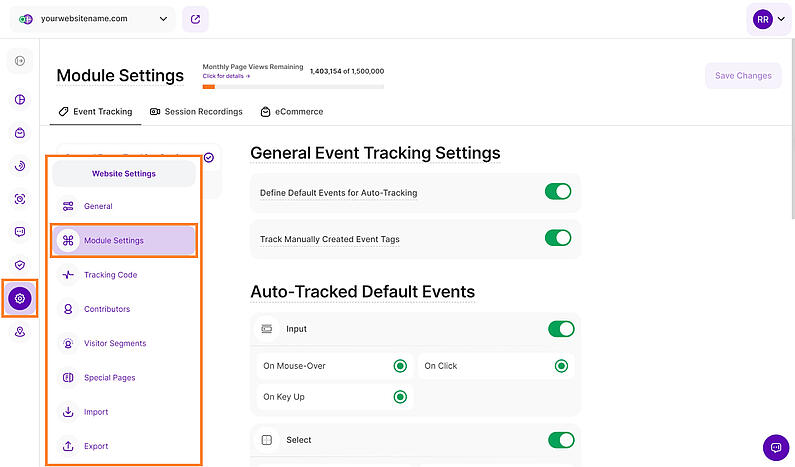Viewport: 795px width, 467px height.
Task: Expand the sidebar with arrow icon
Action: [x=20, y=61]
